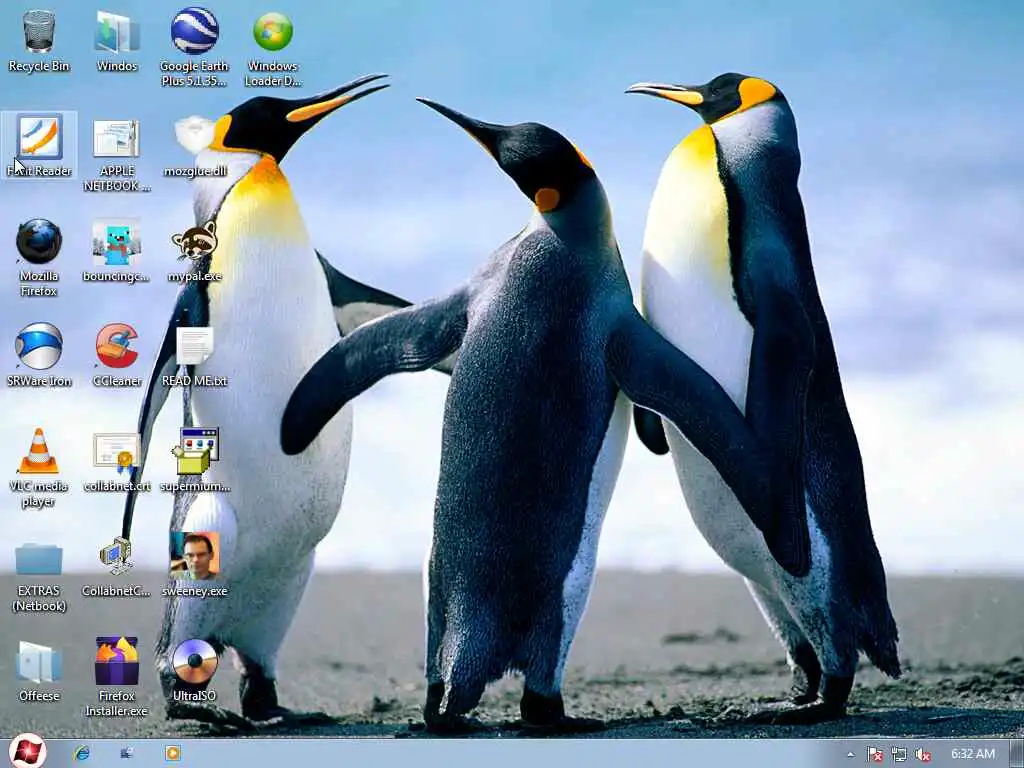
Task: Select the CollabnetC... desktop icon
Action: [x=117, y=567]
